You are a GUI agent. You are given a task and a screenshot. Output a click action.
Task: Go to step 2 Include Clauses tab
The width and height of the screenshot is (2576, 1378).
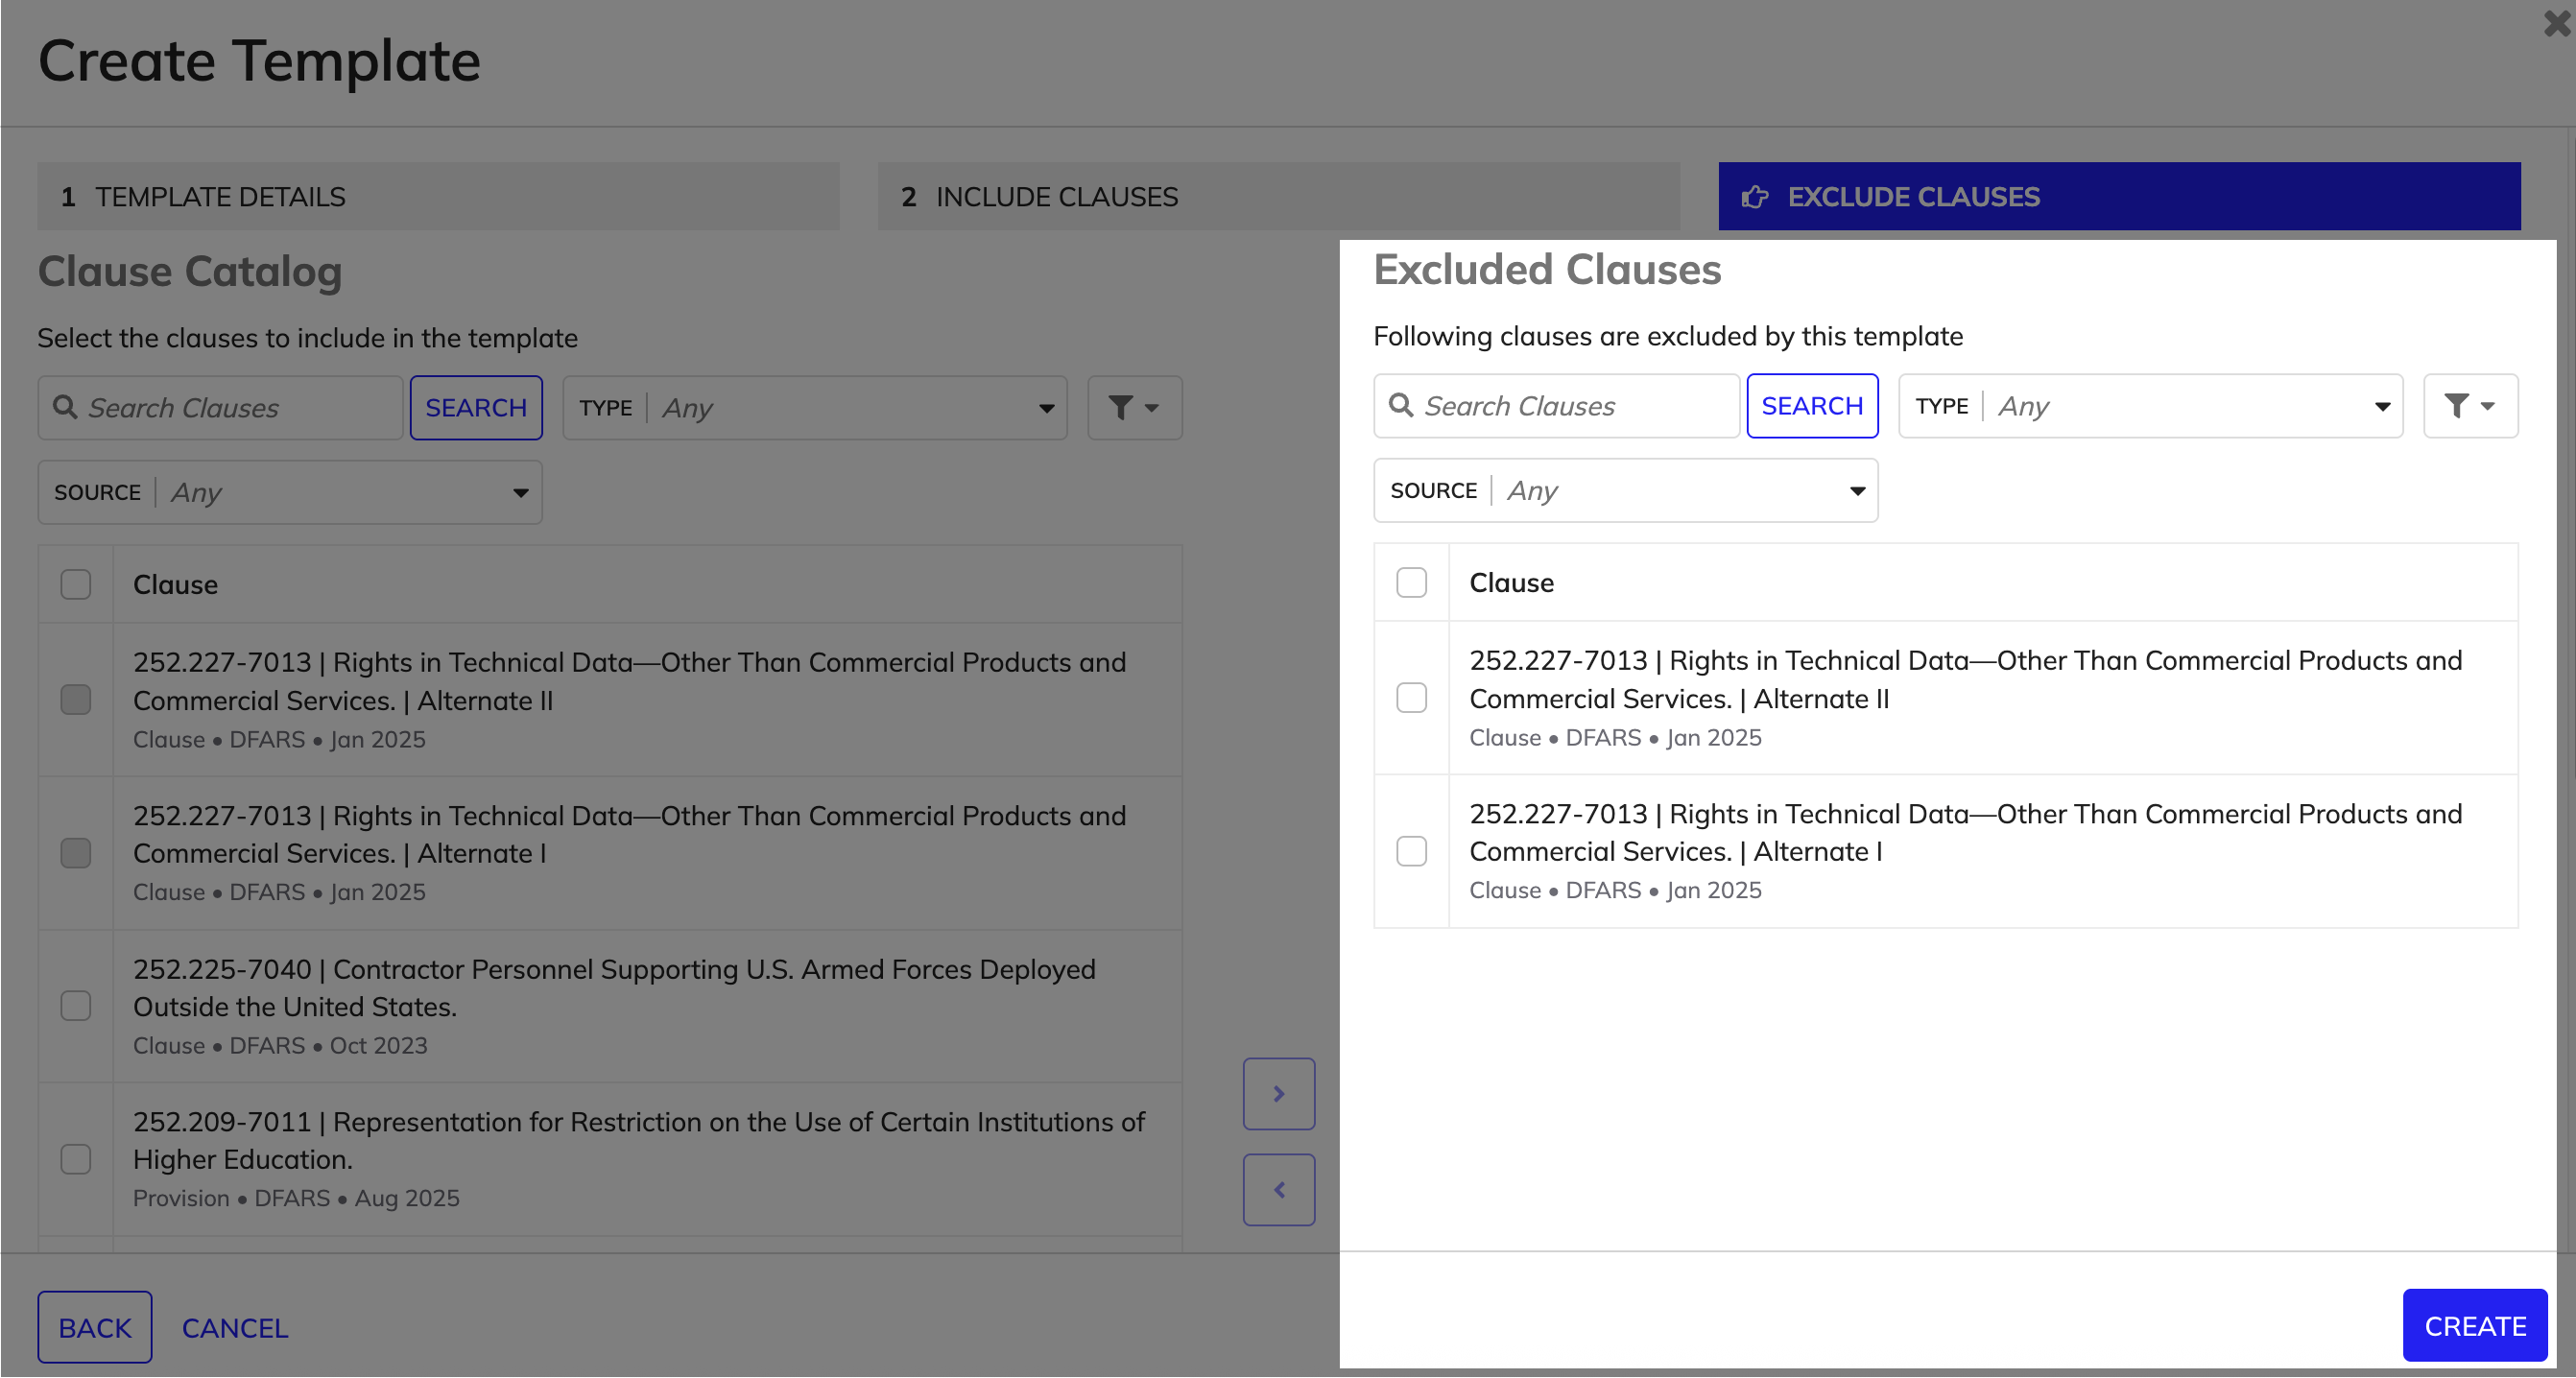(x=1278, y=197)
